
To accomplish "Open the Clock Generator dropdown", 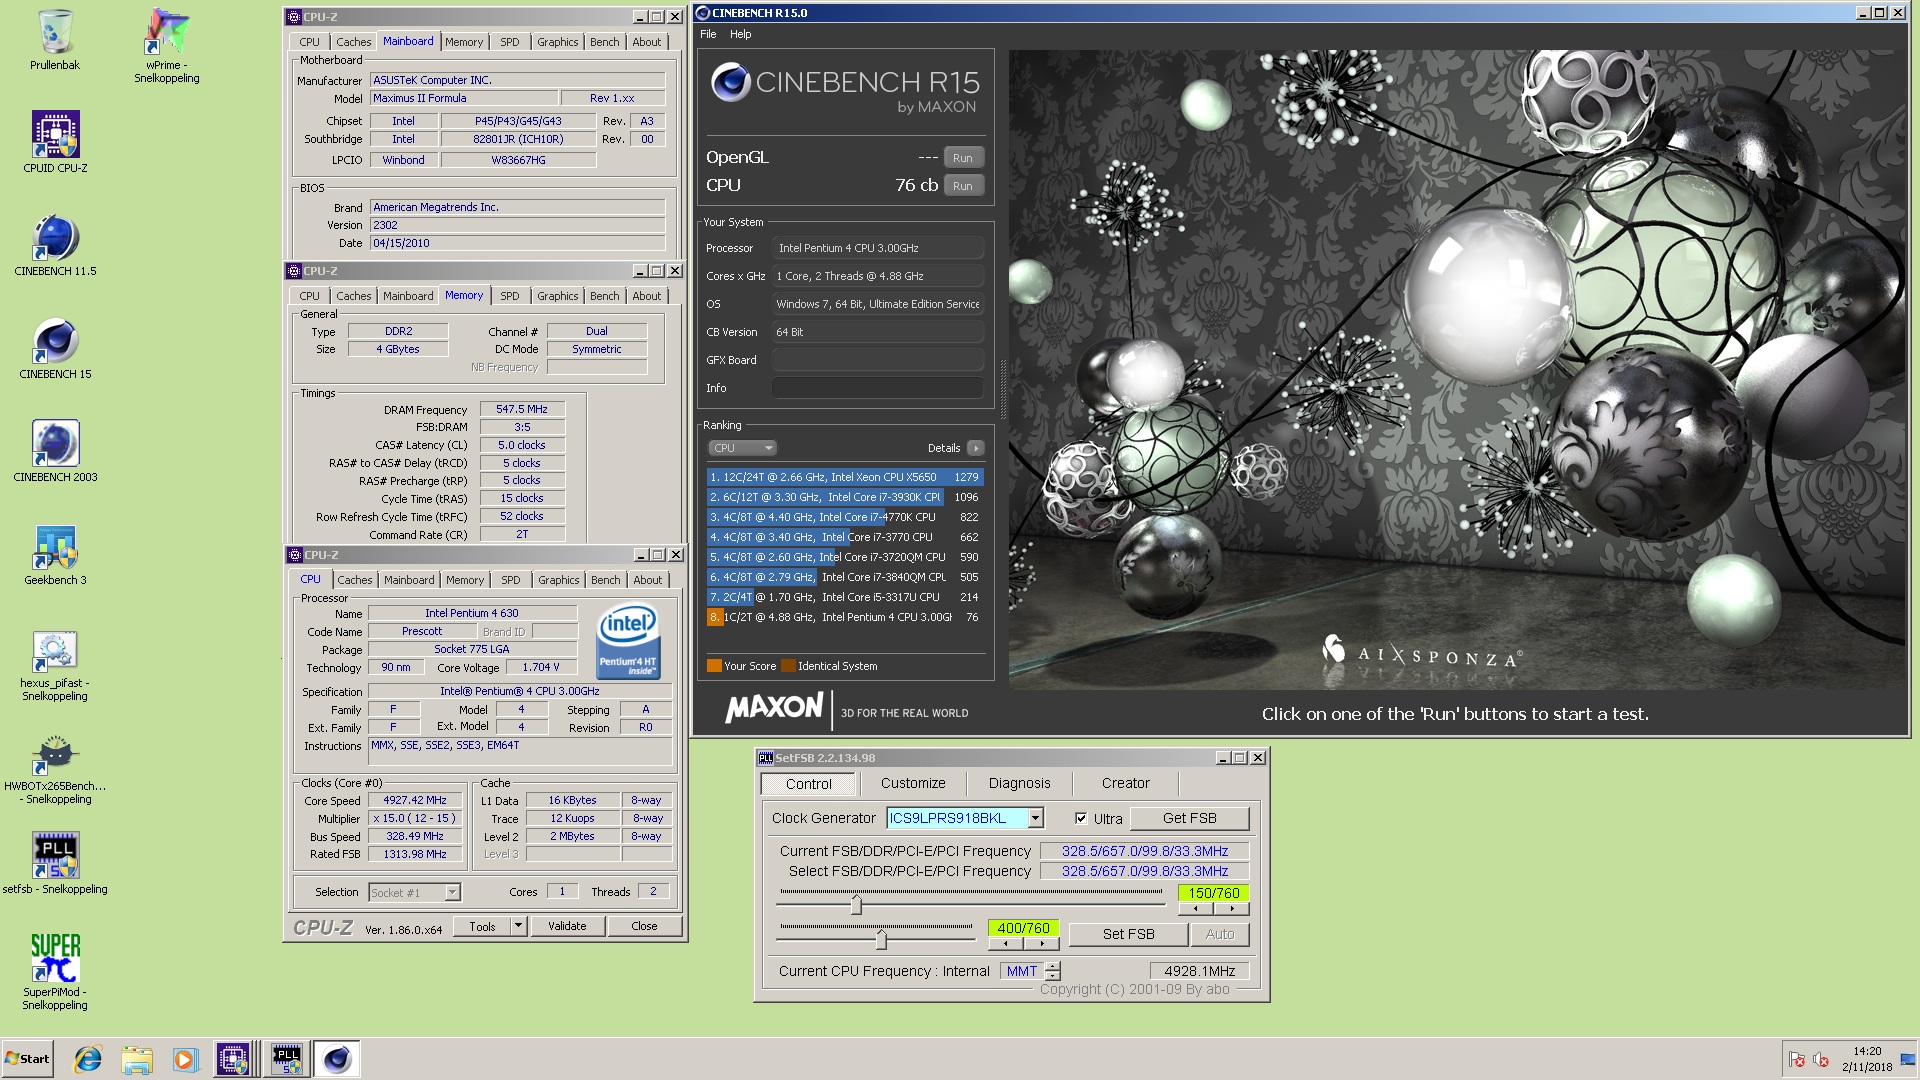I will pyautogui.click(x=1035, y=818).
